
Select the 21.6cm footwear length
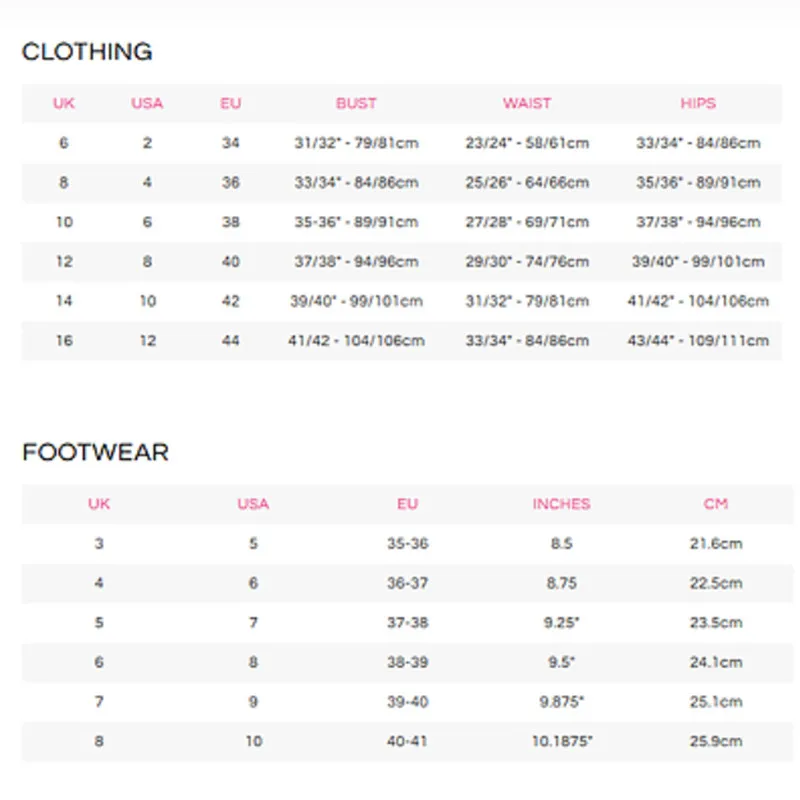coord(716,544)
